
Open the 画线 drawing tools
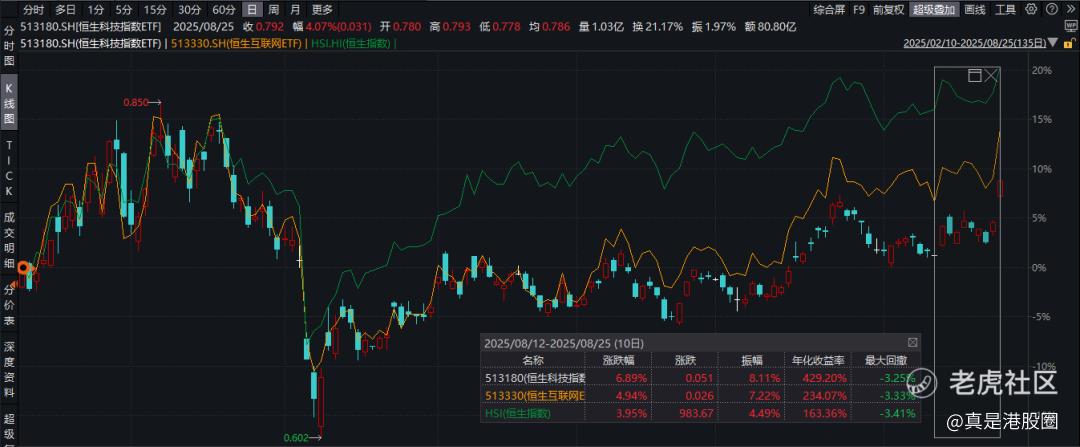[975, 9]
